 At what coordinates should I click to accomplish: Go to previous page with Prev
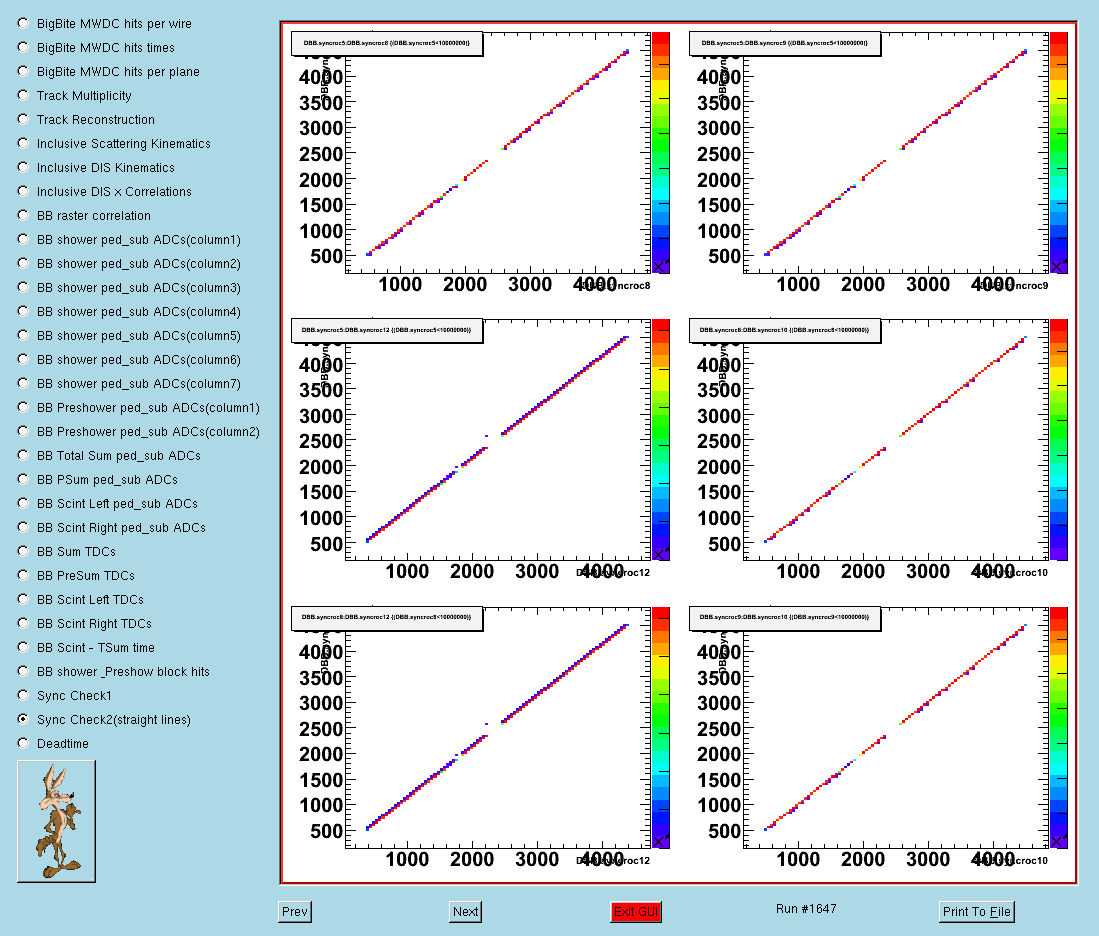tap(294, 911)
